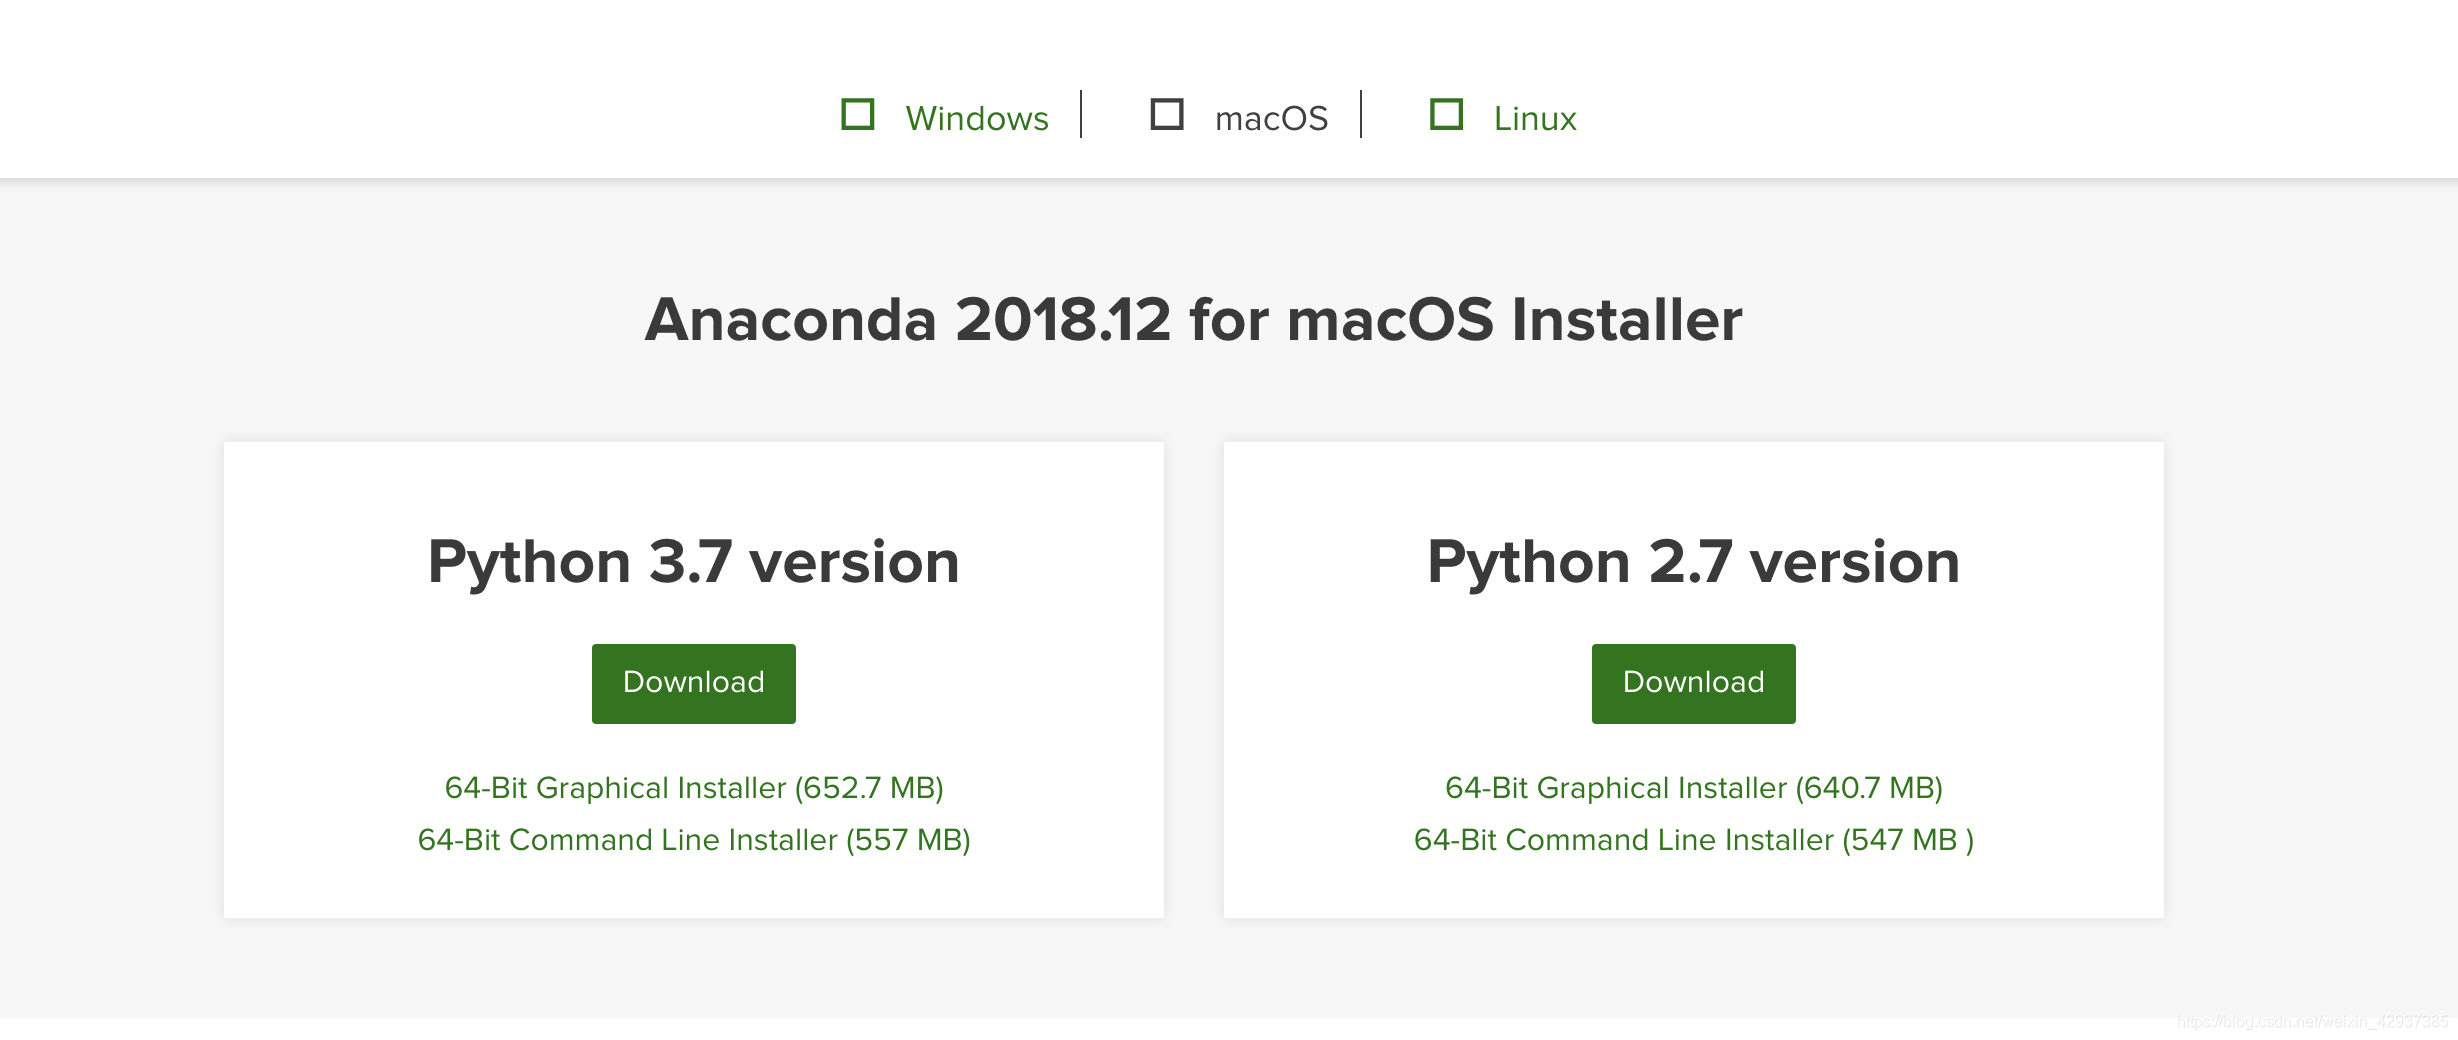The width and height of the screenshot is (2458, 1040).
Task: Select the Windows platform checkbox icon
Action: point(858,114)
